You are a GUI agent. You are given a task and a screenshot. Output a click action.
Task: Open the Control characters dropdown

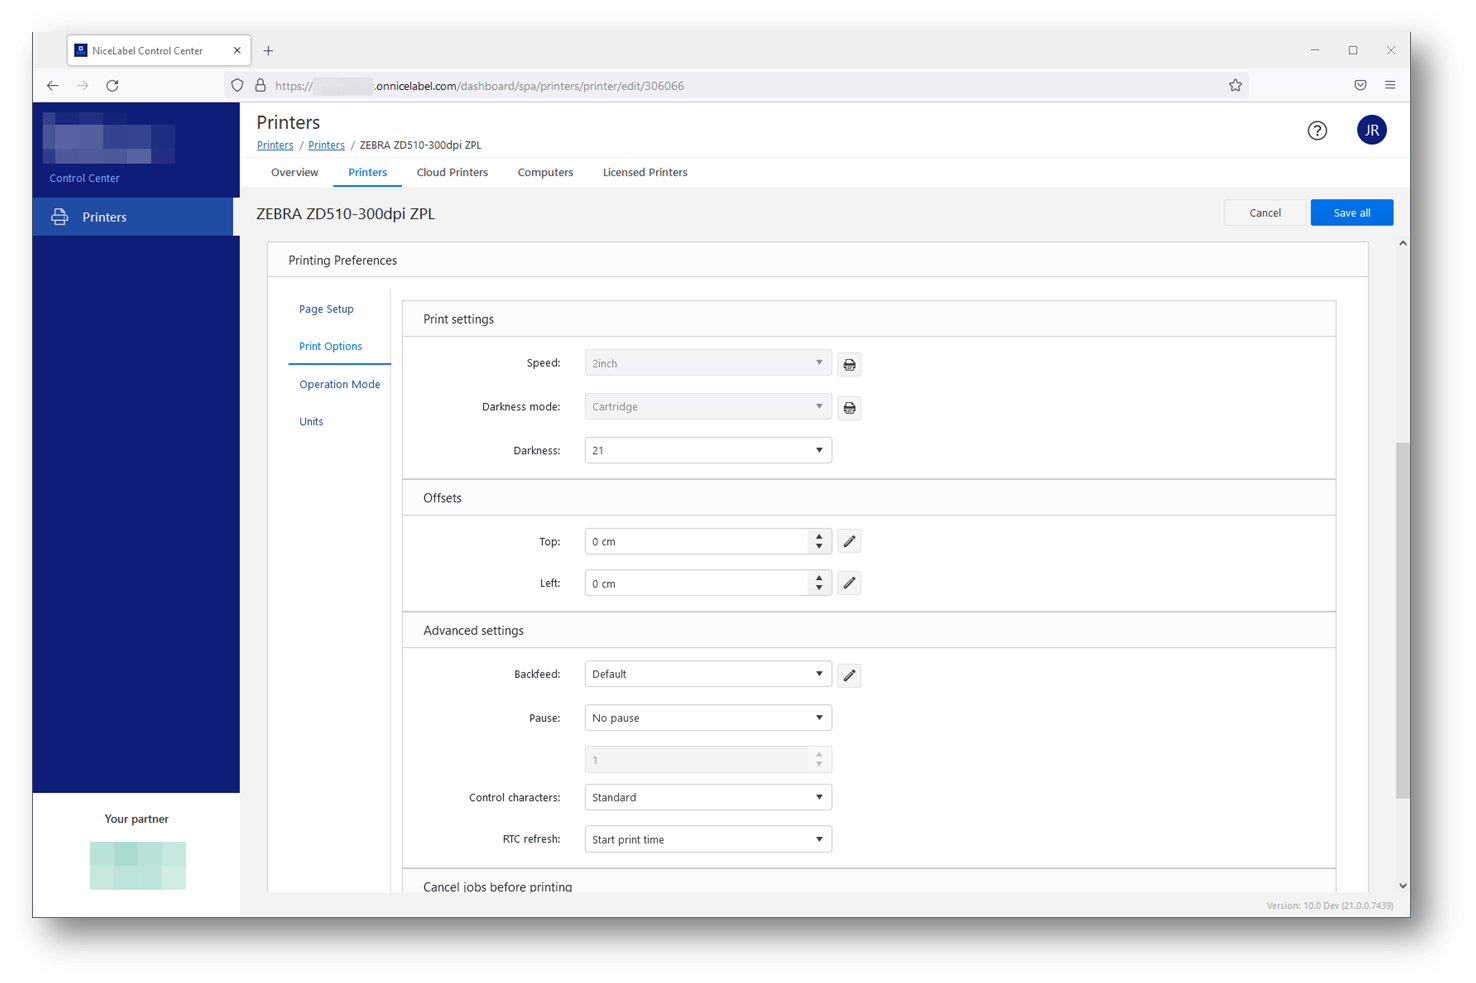[x=707, y=798]
